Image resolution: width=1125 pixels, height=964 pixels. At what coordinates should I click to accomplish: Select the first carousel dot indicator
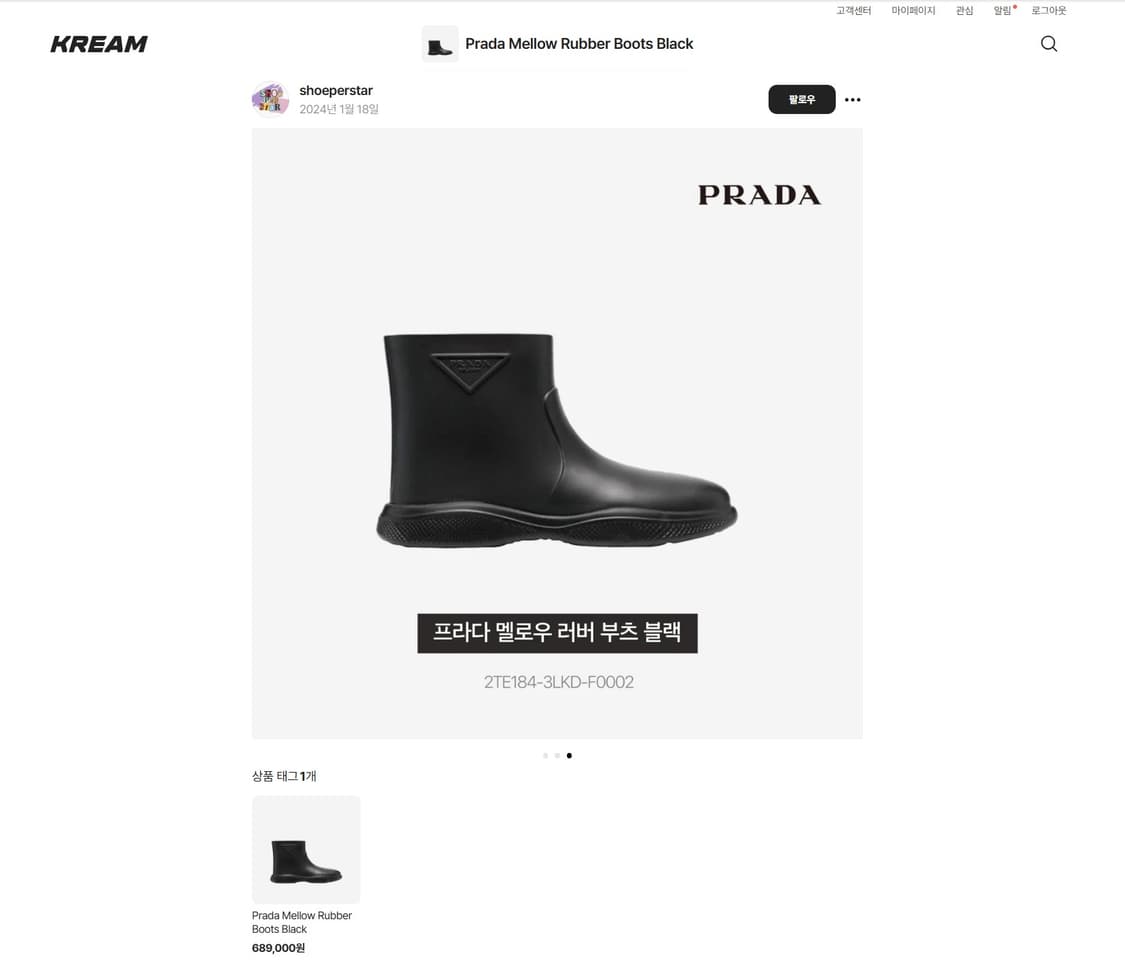tap(545, 755)
